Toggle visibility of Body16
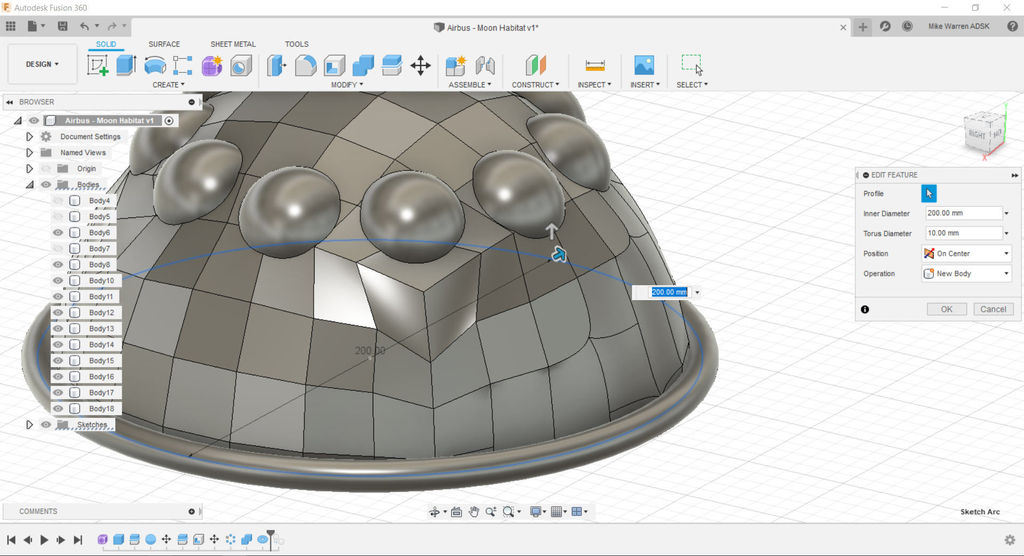This screenshot has width=1024, height=556. coord(58,376)
